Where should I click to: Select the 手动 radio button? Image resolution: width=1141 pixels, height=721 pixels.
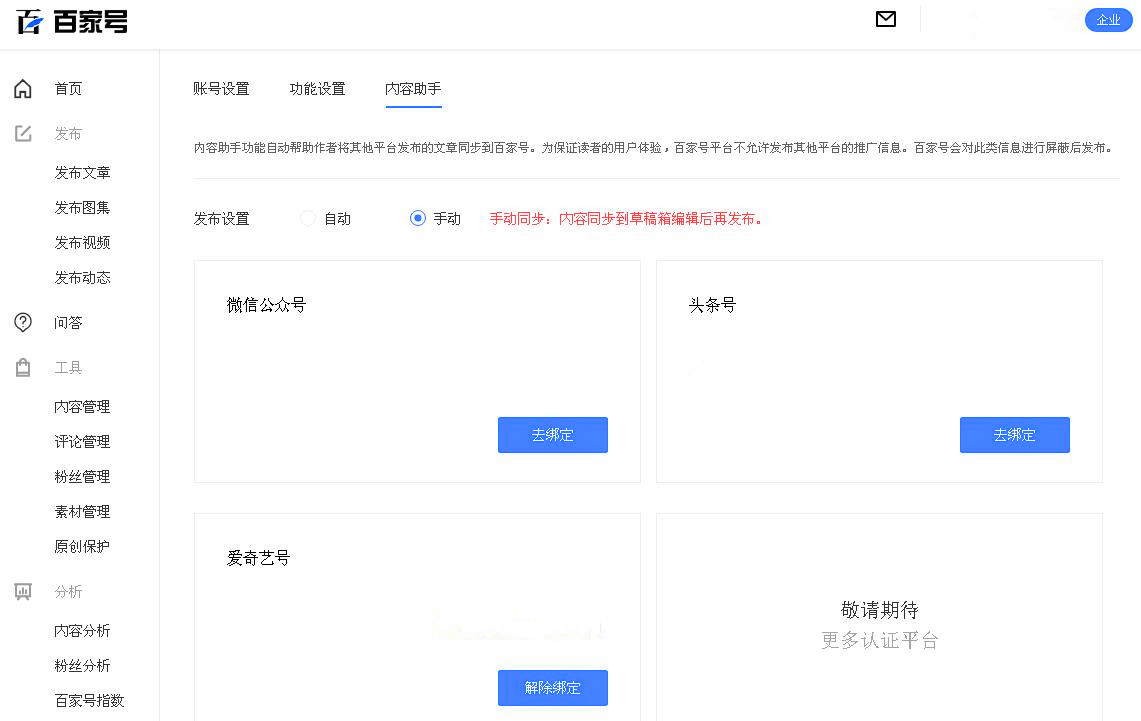click(x=418, y=218)
